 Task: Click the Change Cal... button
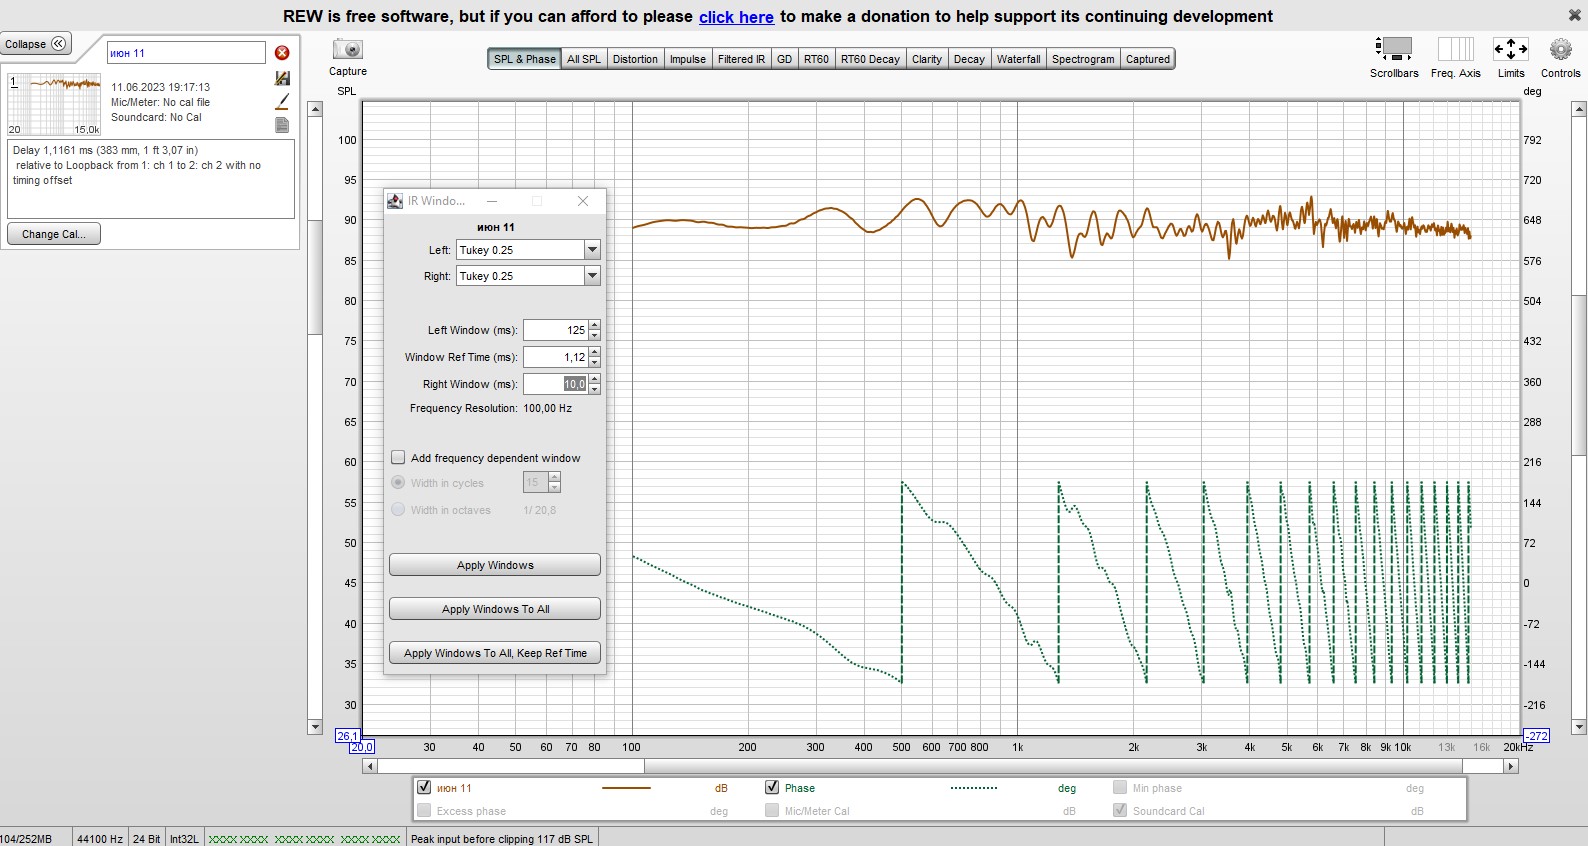(x=54, y=234)
